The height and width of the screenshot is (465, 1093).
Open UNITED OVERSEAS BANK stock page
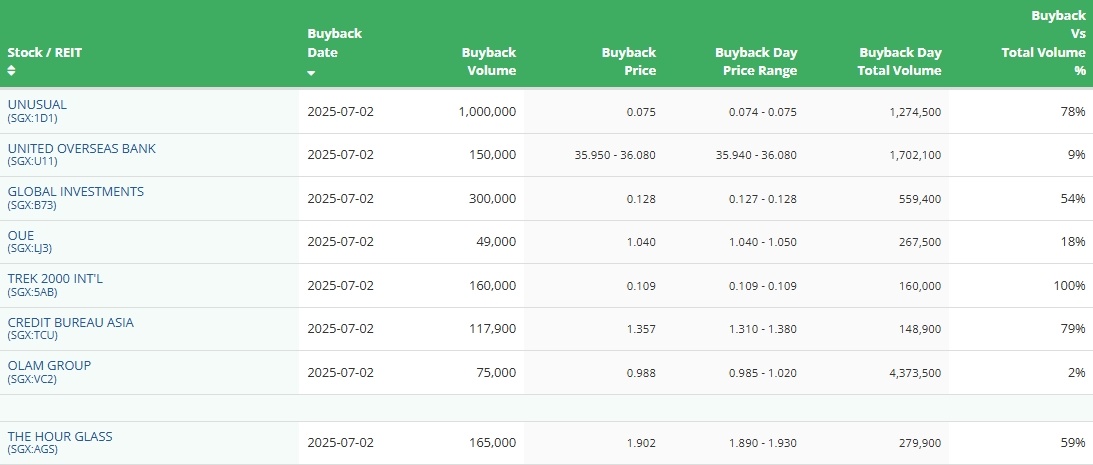82,148
